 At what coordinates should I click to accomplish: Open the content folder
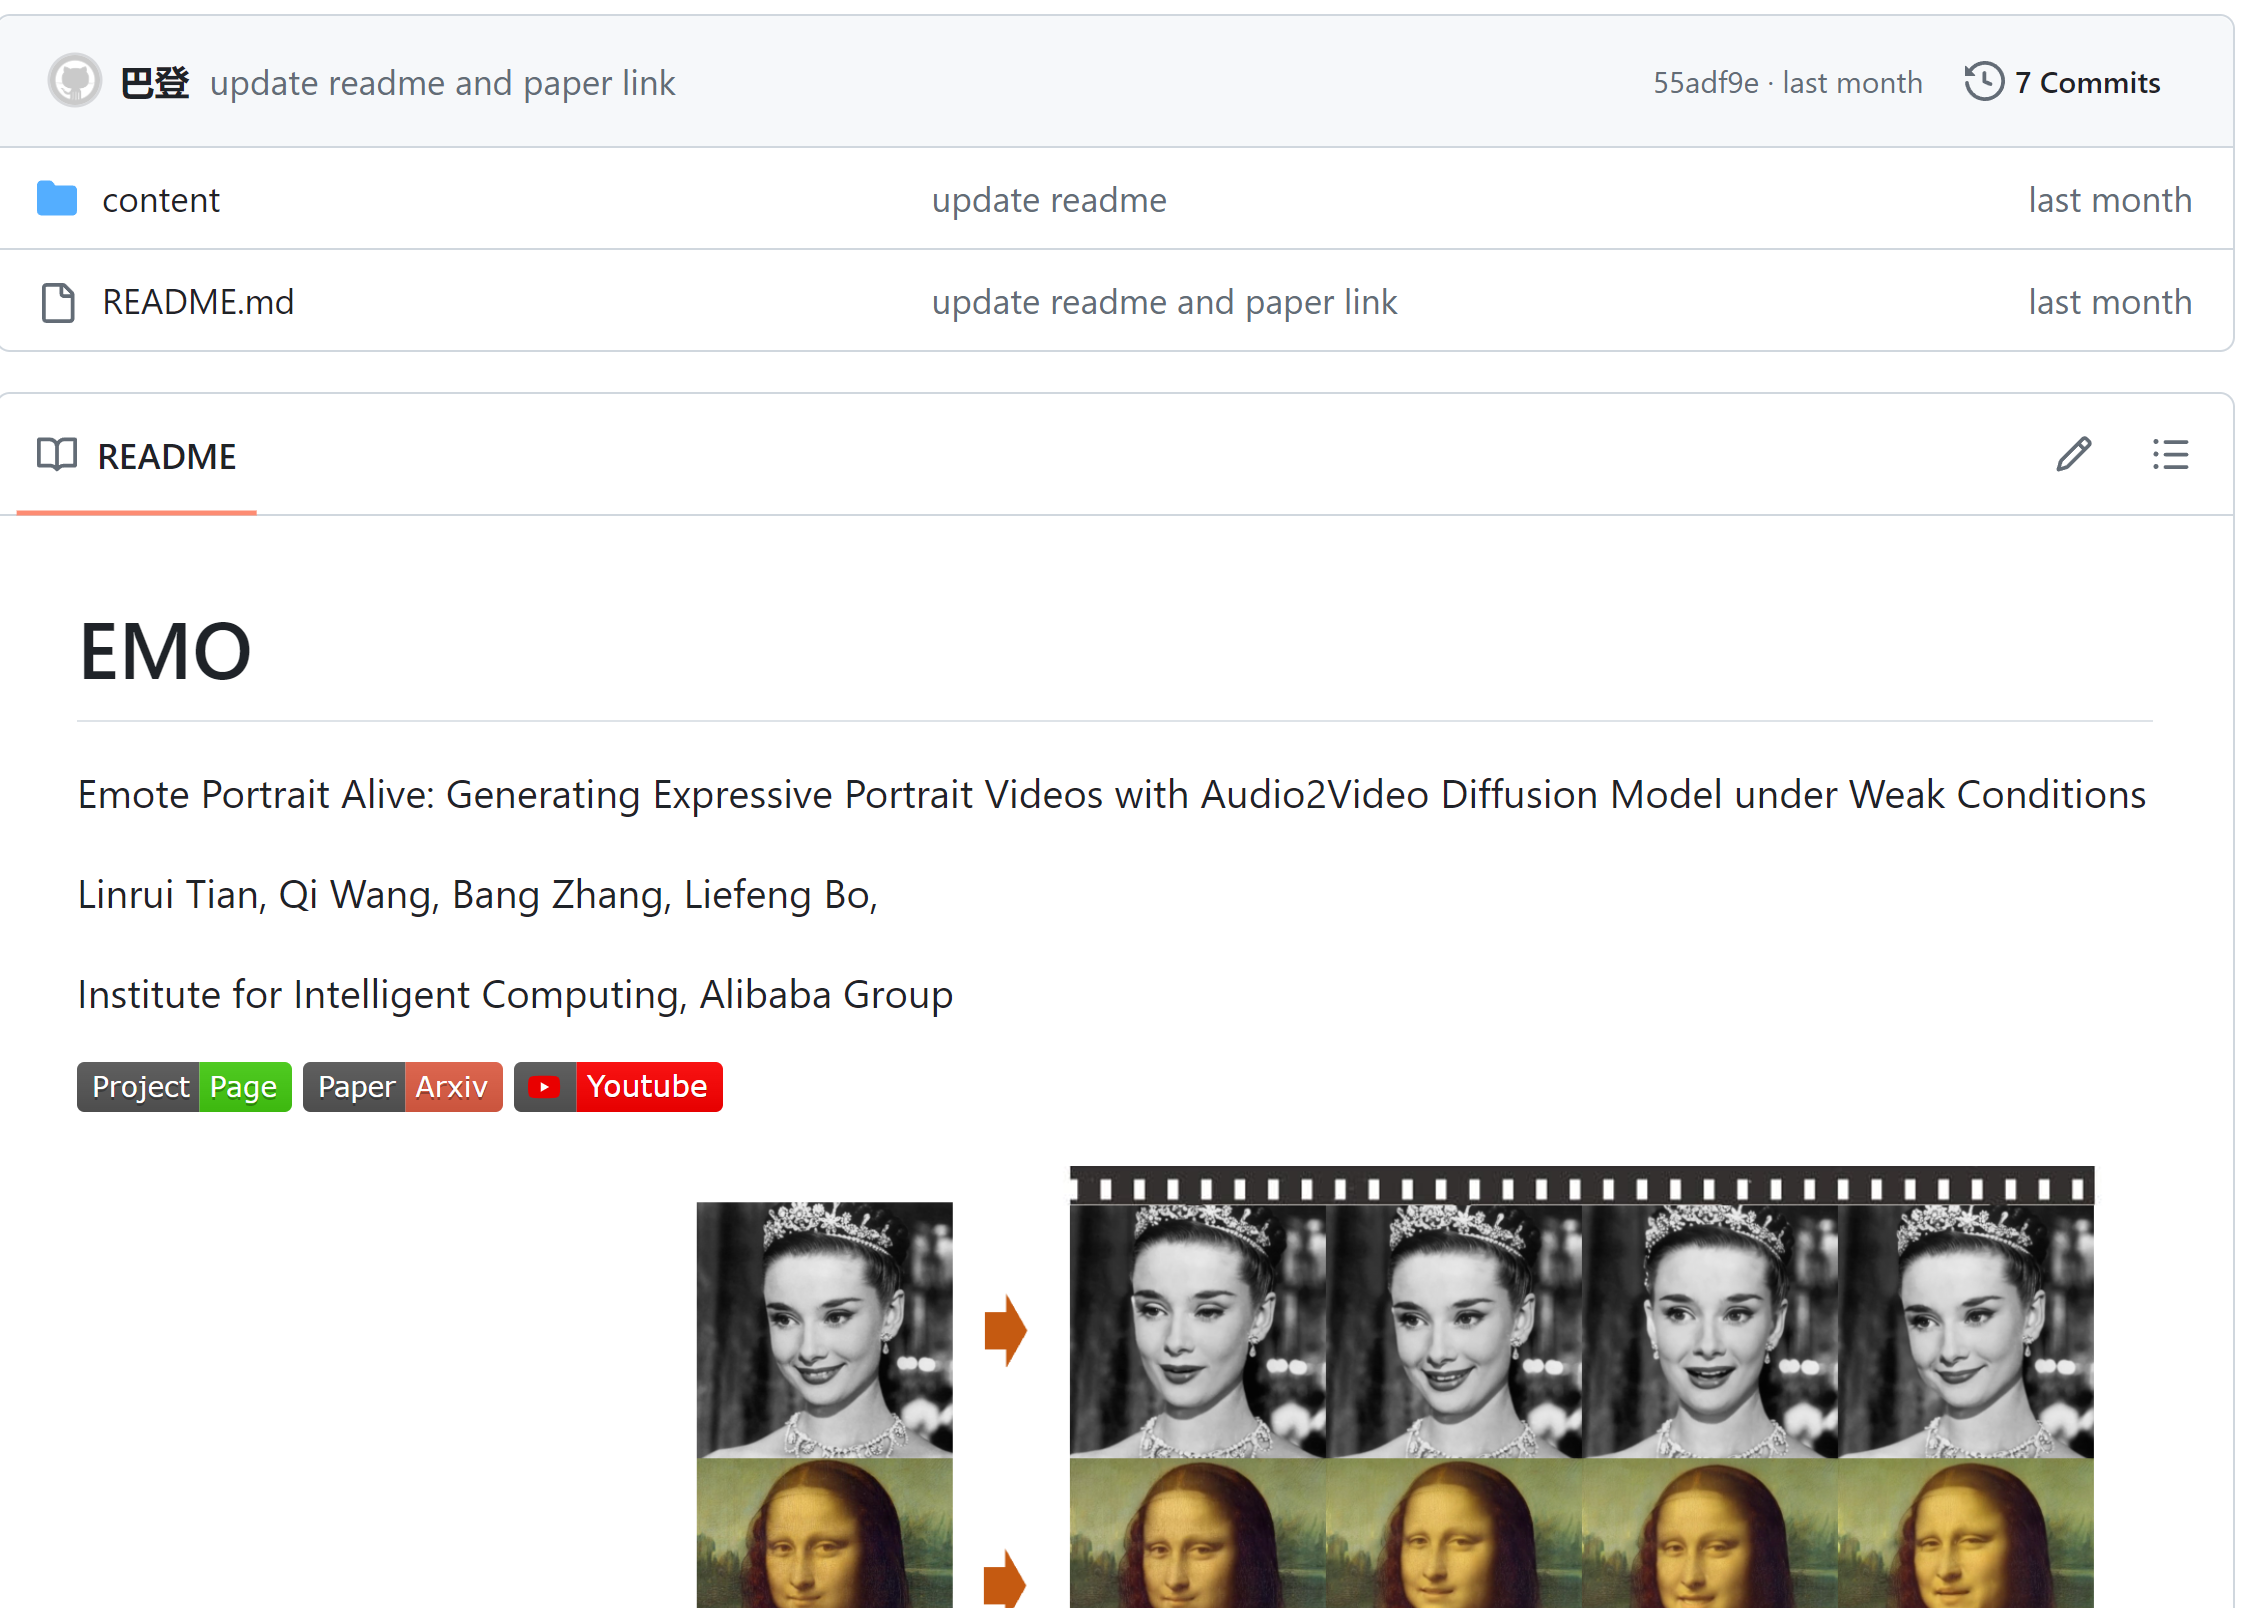(x=160, y=200)
